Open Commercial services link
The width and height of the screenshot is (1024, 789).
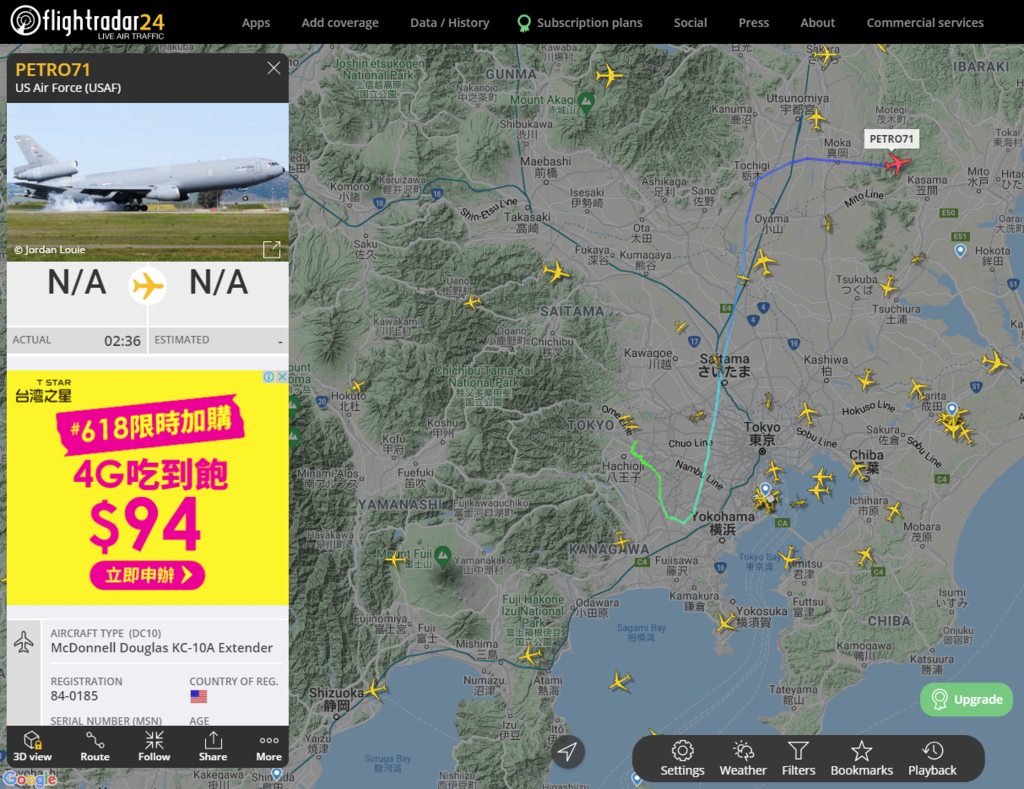[925, 23]
